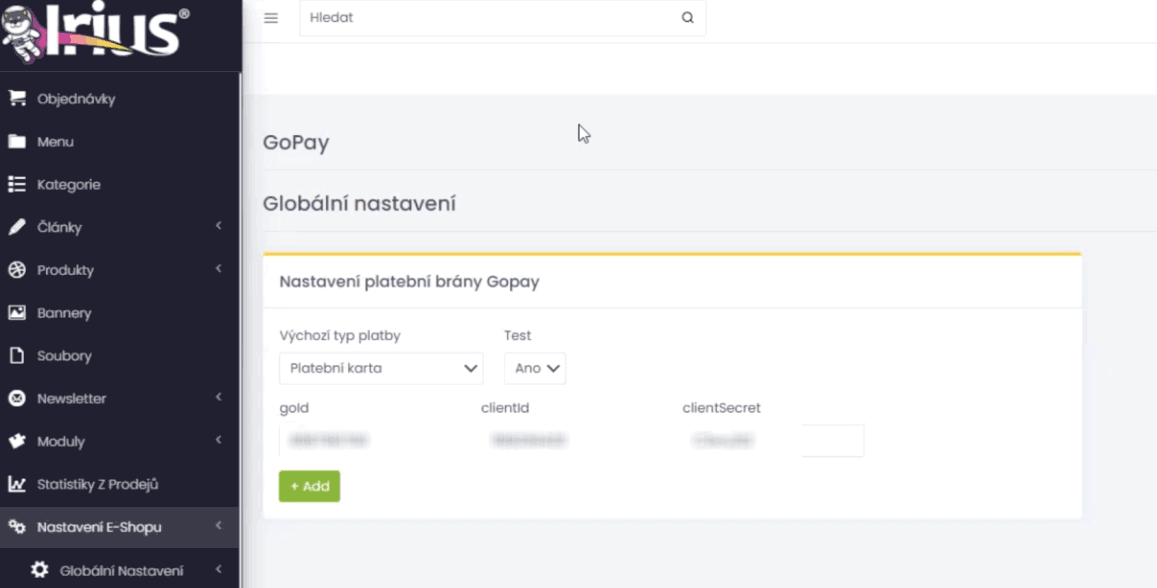
Task: Open the Soubory file icon
Action: 16,356
